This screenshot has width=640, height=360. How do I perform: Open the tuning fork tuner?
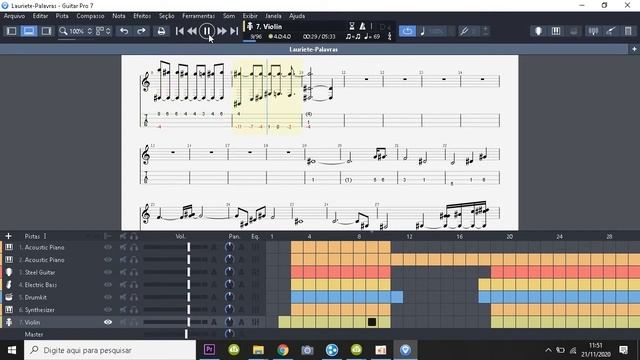point(464,31)
